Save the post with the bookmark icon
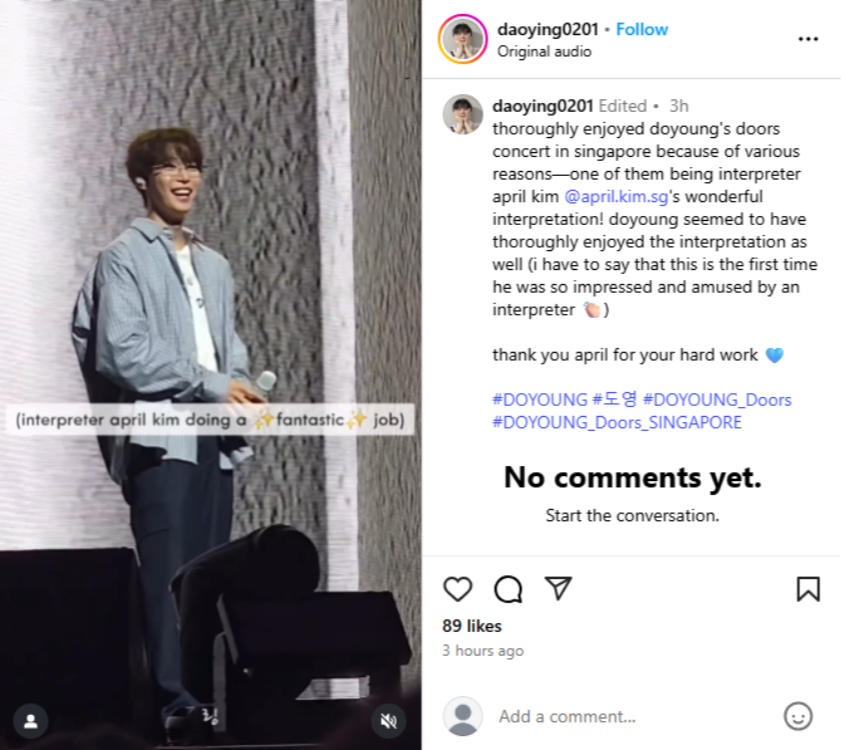The image size is (845, 750). pyautogui.click(x=807, y=589)
